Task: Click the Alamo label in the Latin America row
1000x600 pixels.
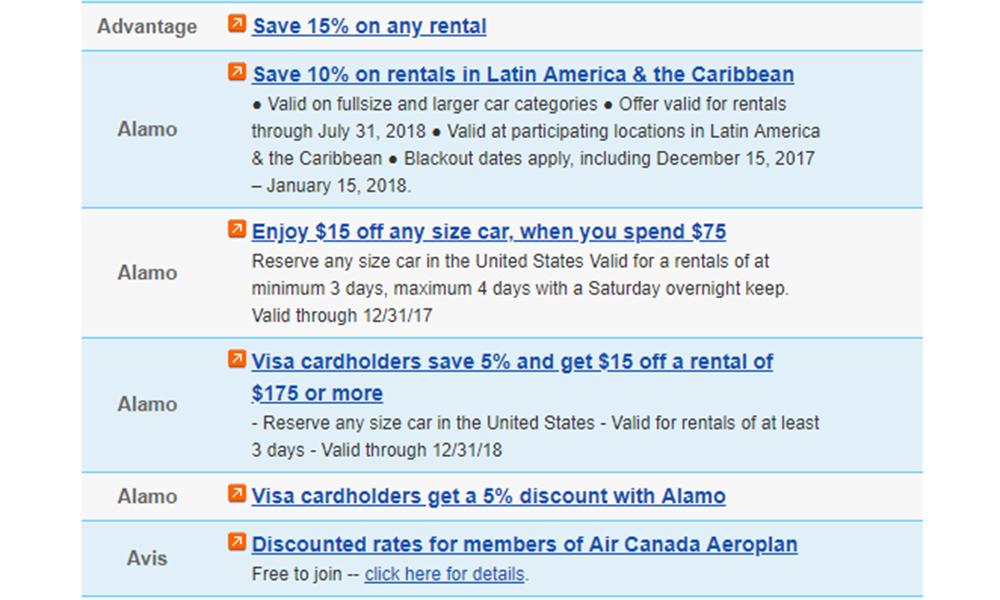Action: point(147,129)
